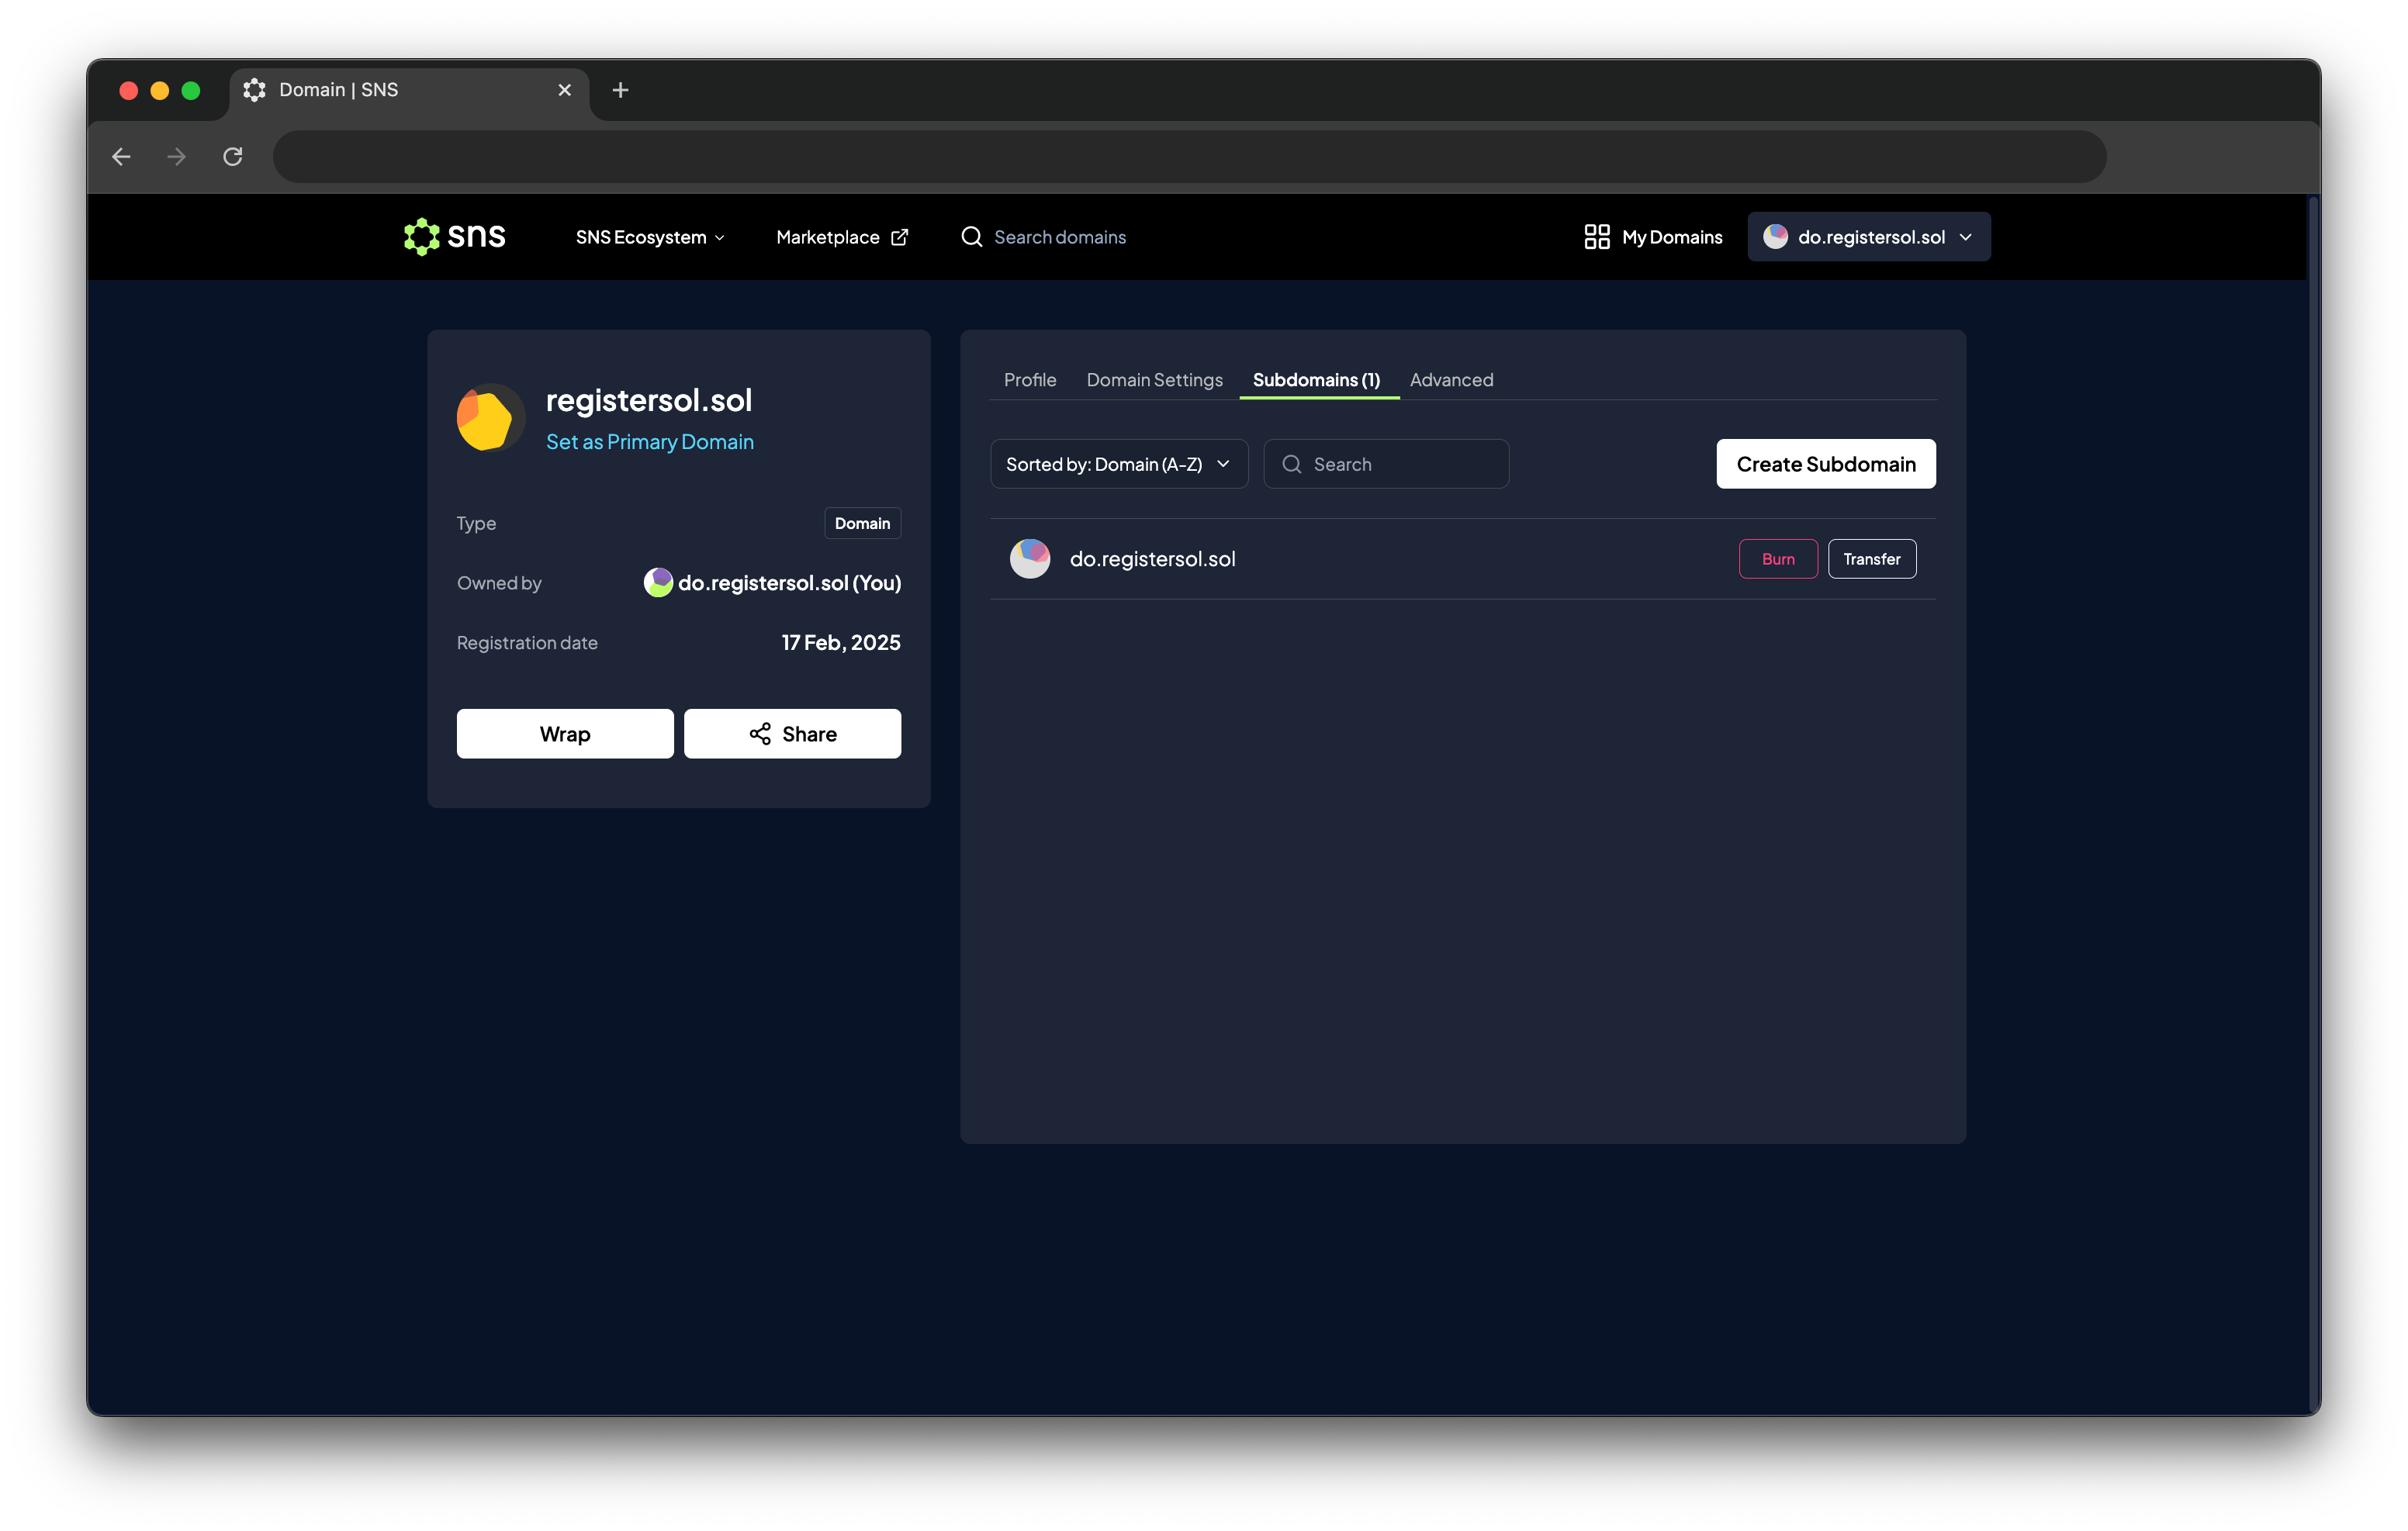Click the search domains magnifier icon
This screenshot has height=1531, width=2408.
click(971, 237)
